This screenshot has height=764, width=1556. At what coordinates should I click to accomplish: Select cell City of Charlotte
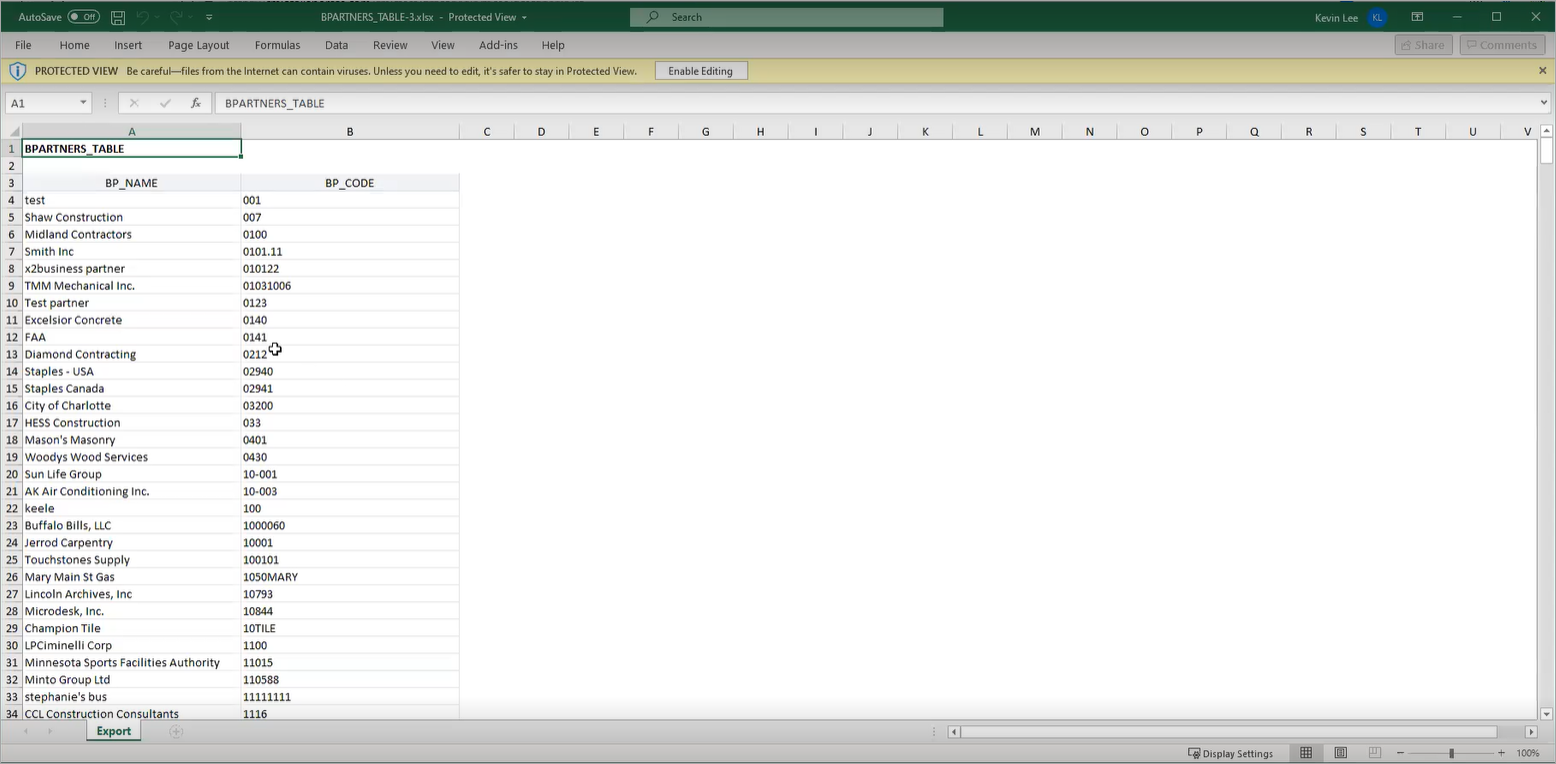(x=131, y=406)
